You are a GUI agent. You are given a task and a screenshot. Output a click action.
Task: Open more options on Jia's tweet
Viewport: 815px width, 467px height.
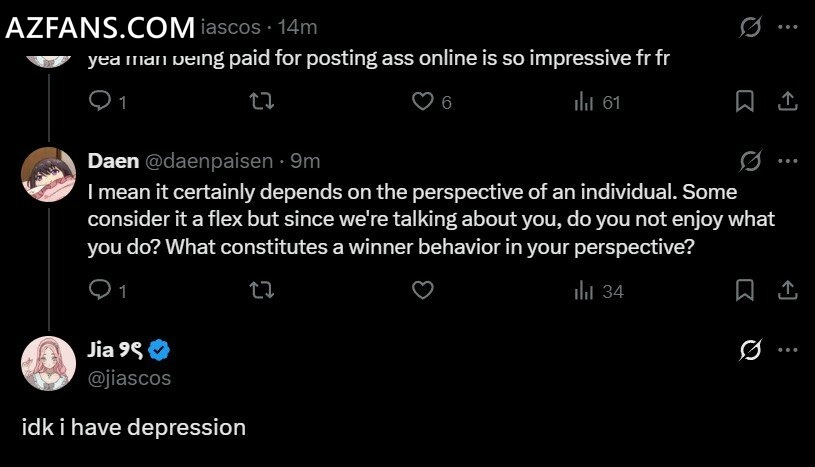coord(787,349)
